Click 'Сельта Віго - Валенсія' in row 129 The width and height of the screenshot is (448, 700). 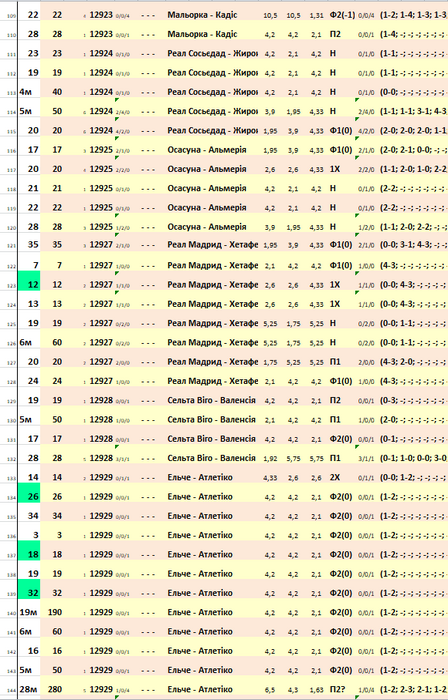point(212,400)
